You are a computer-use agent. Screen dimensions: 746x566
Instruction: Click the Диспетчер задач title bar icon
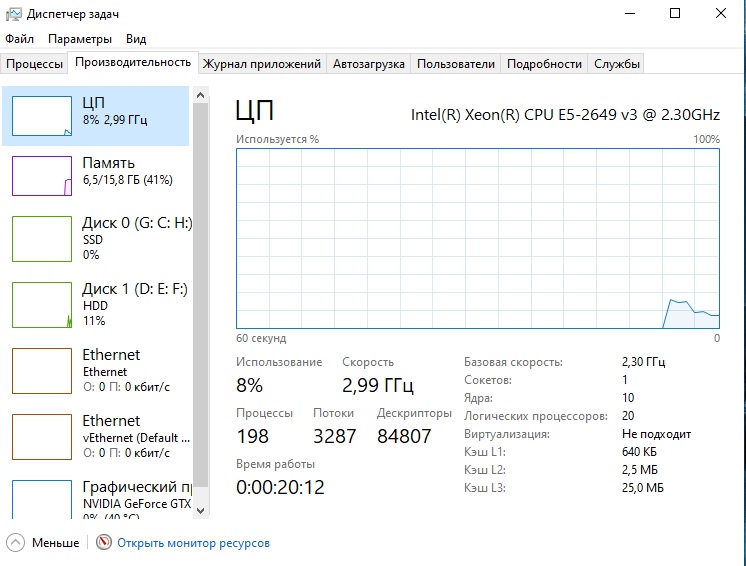[14, 14]
